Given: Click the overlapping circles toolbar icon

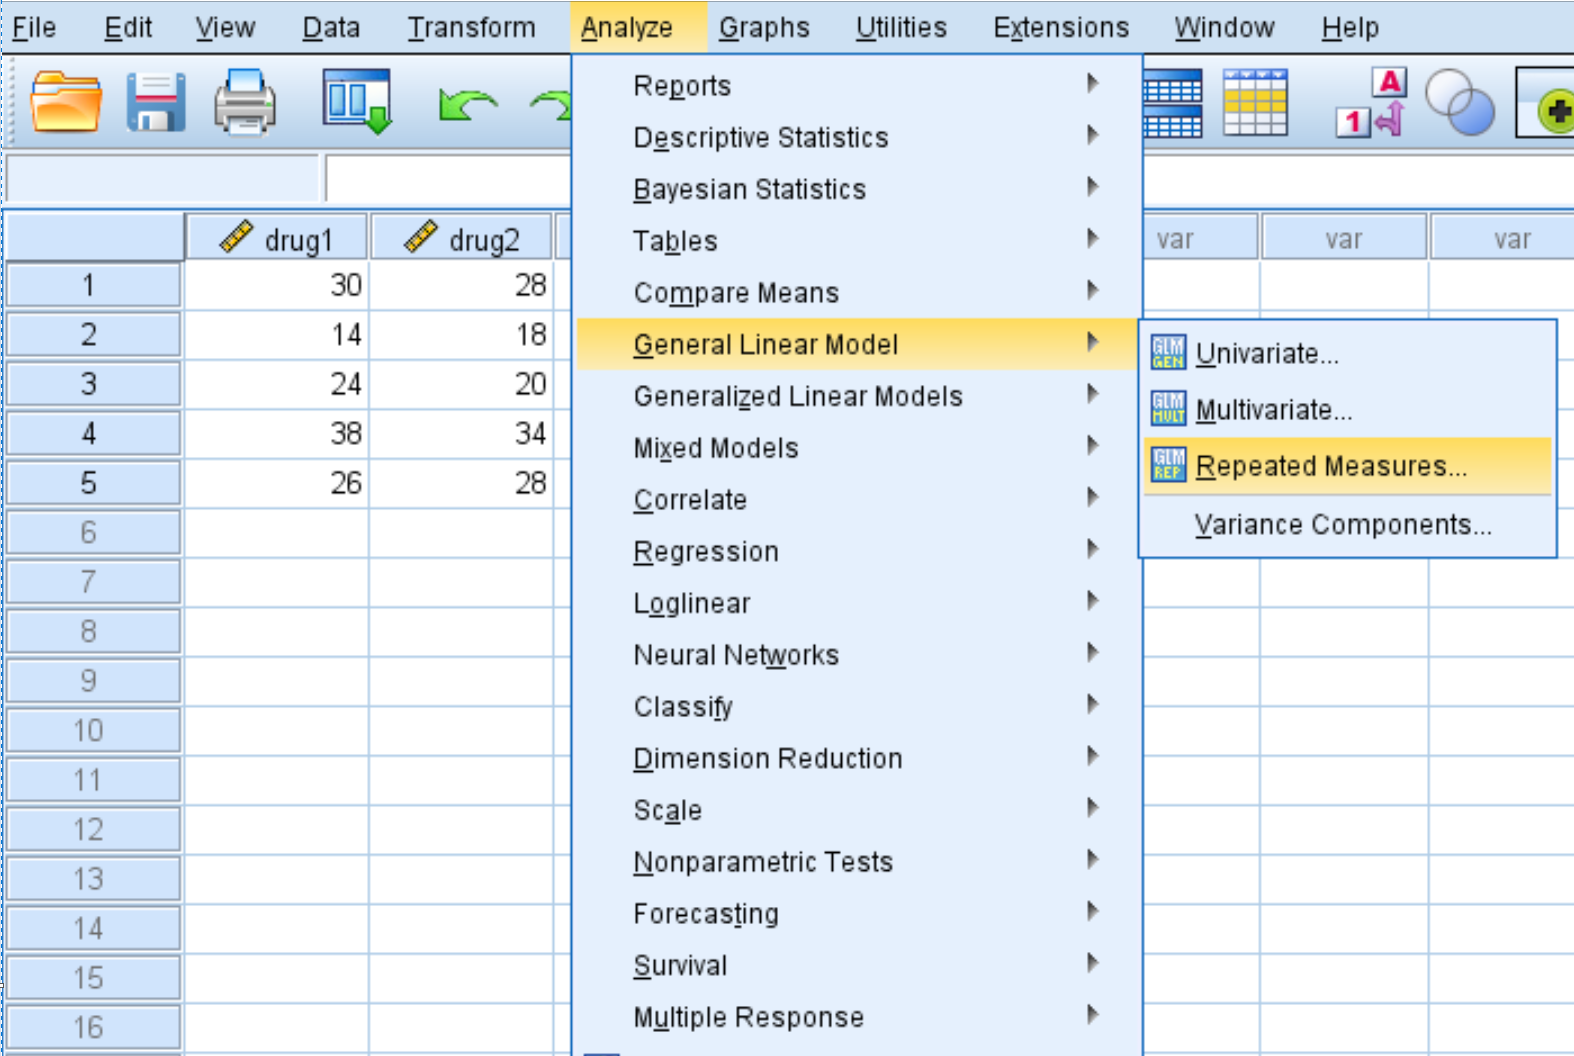Looking at the screenshot, I should coord(1459,102).
